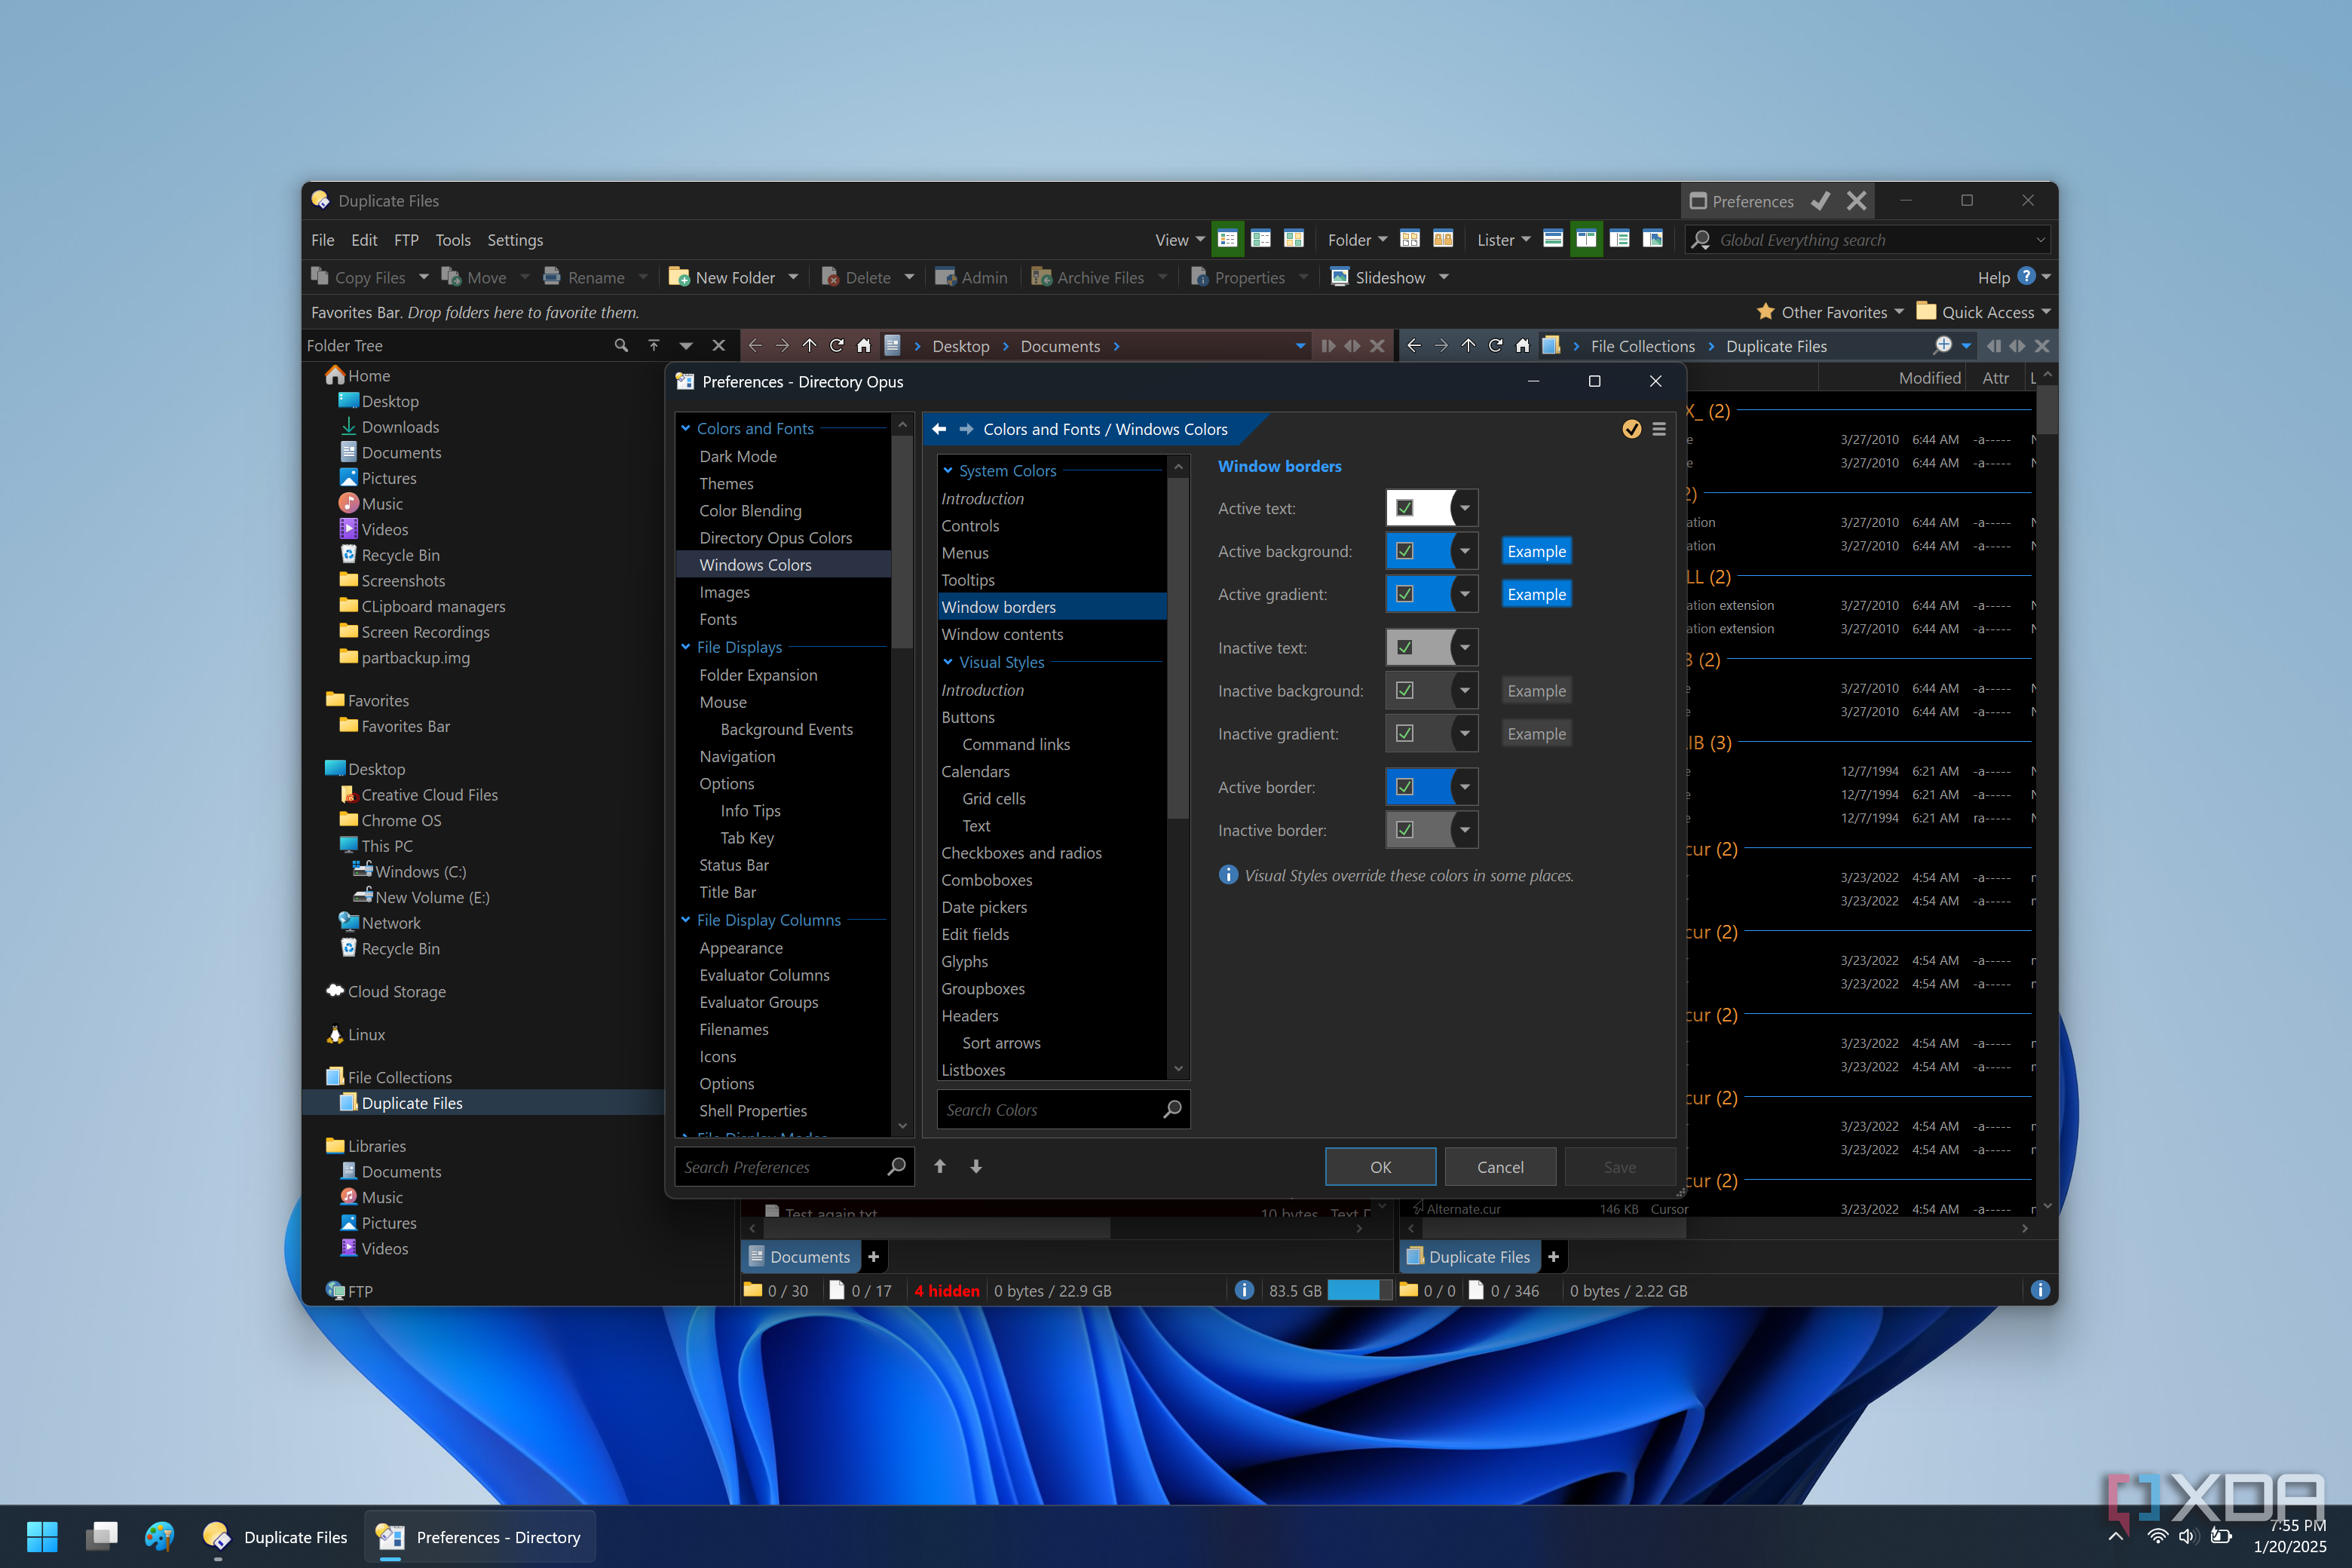Click the Slideshow toolbar icon

1340,277
